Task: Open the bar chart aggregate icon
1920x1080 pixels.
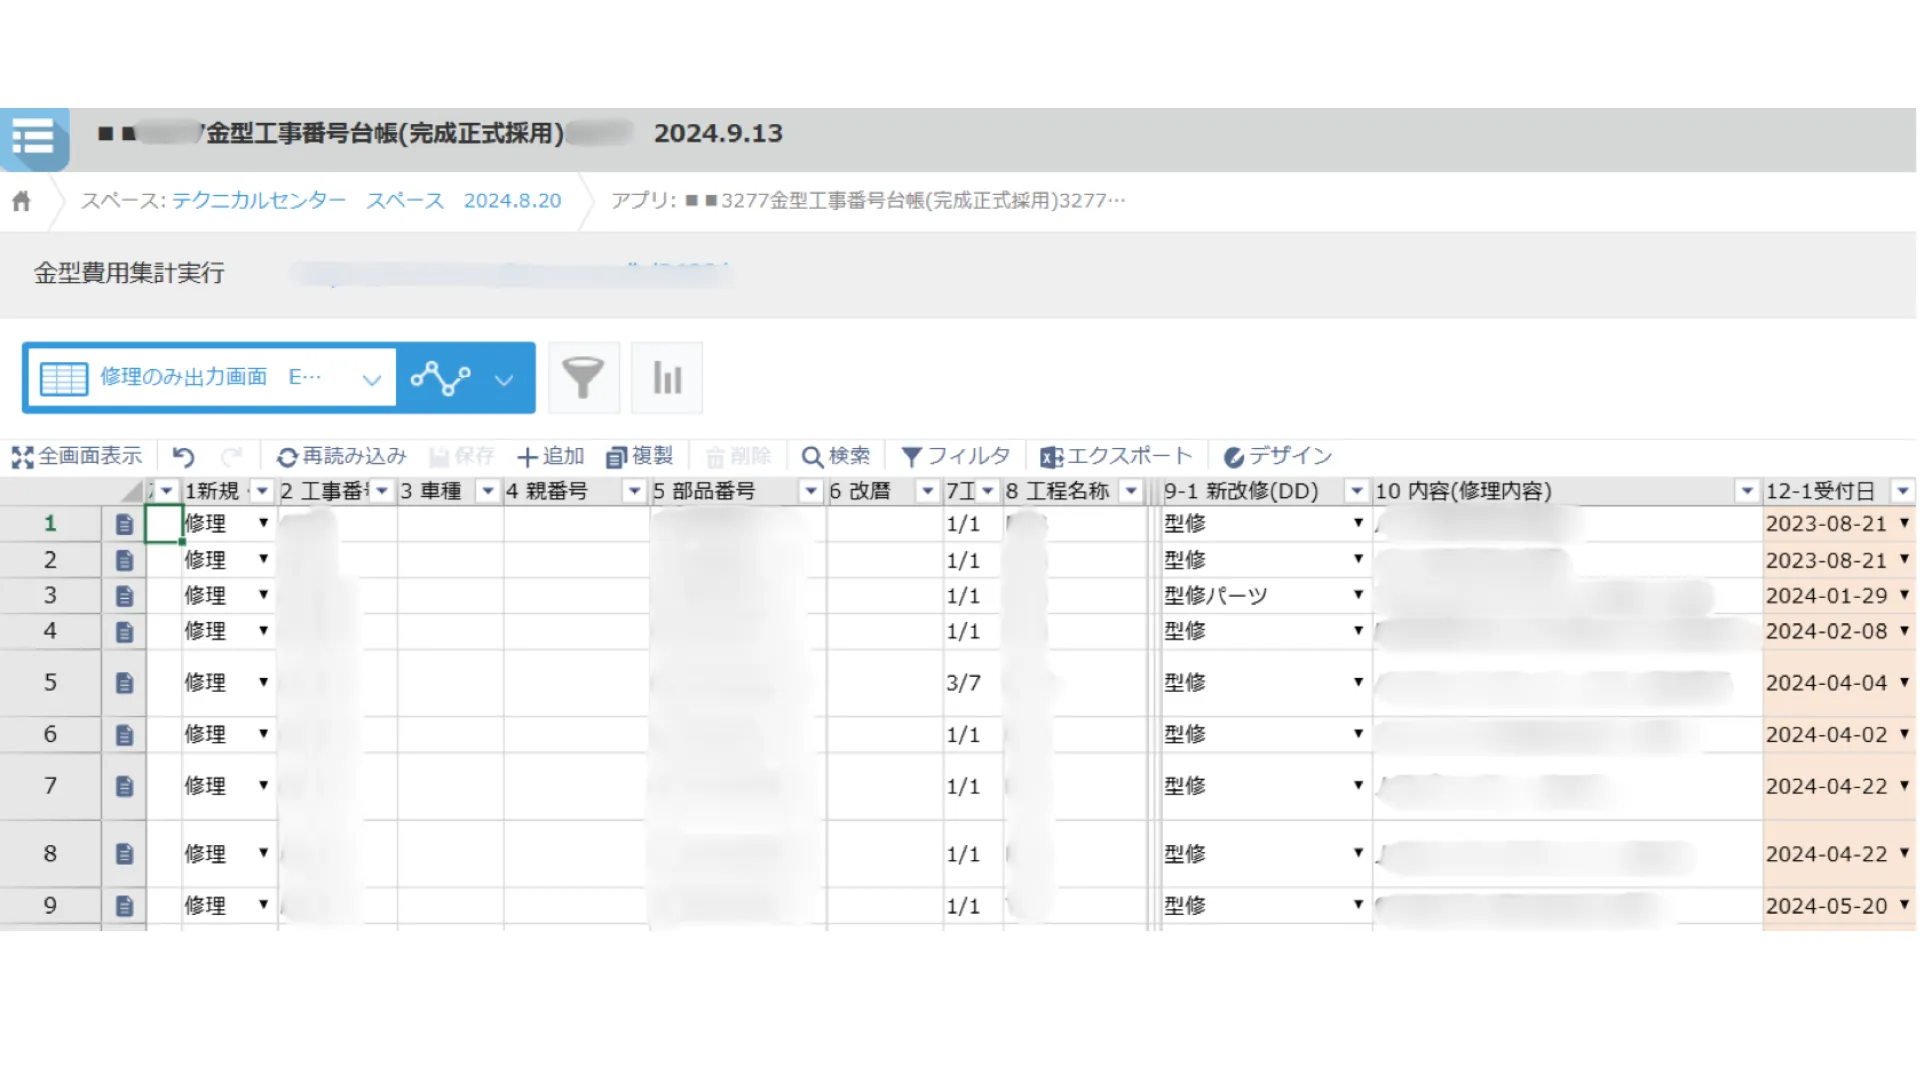Action: (667, 378)
